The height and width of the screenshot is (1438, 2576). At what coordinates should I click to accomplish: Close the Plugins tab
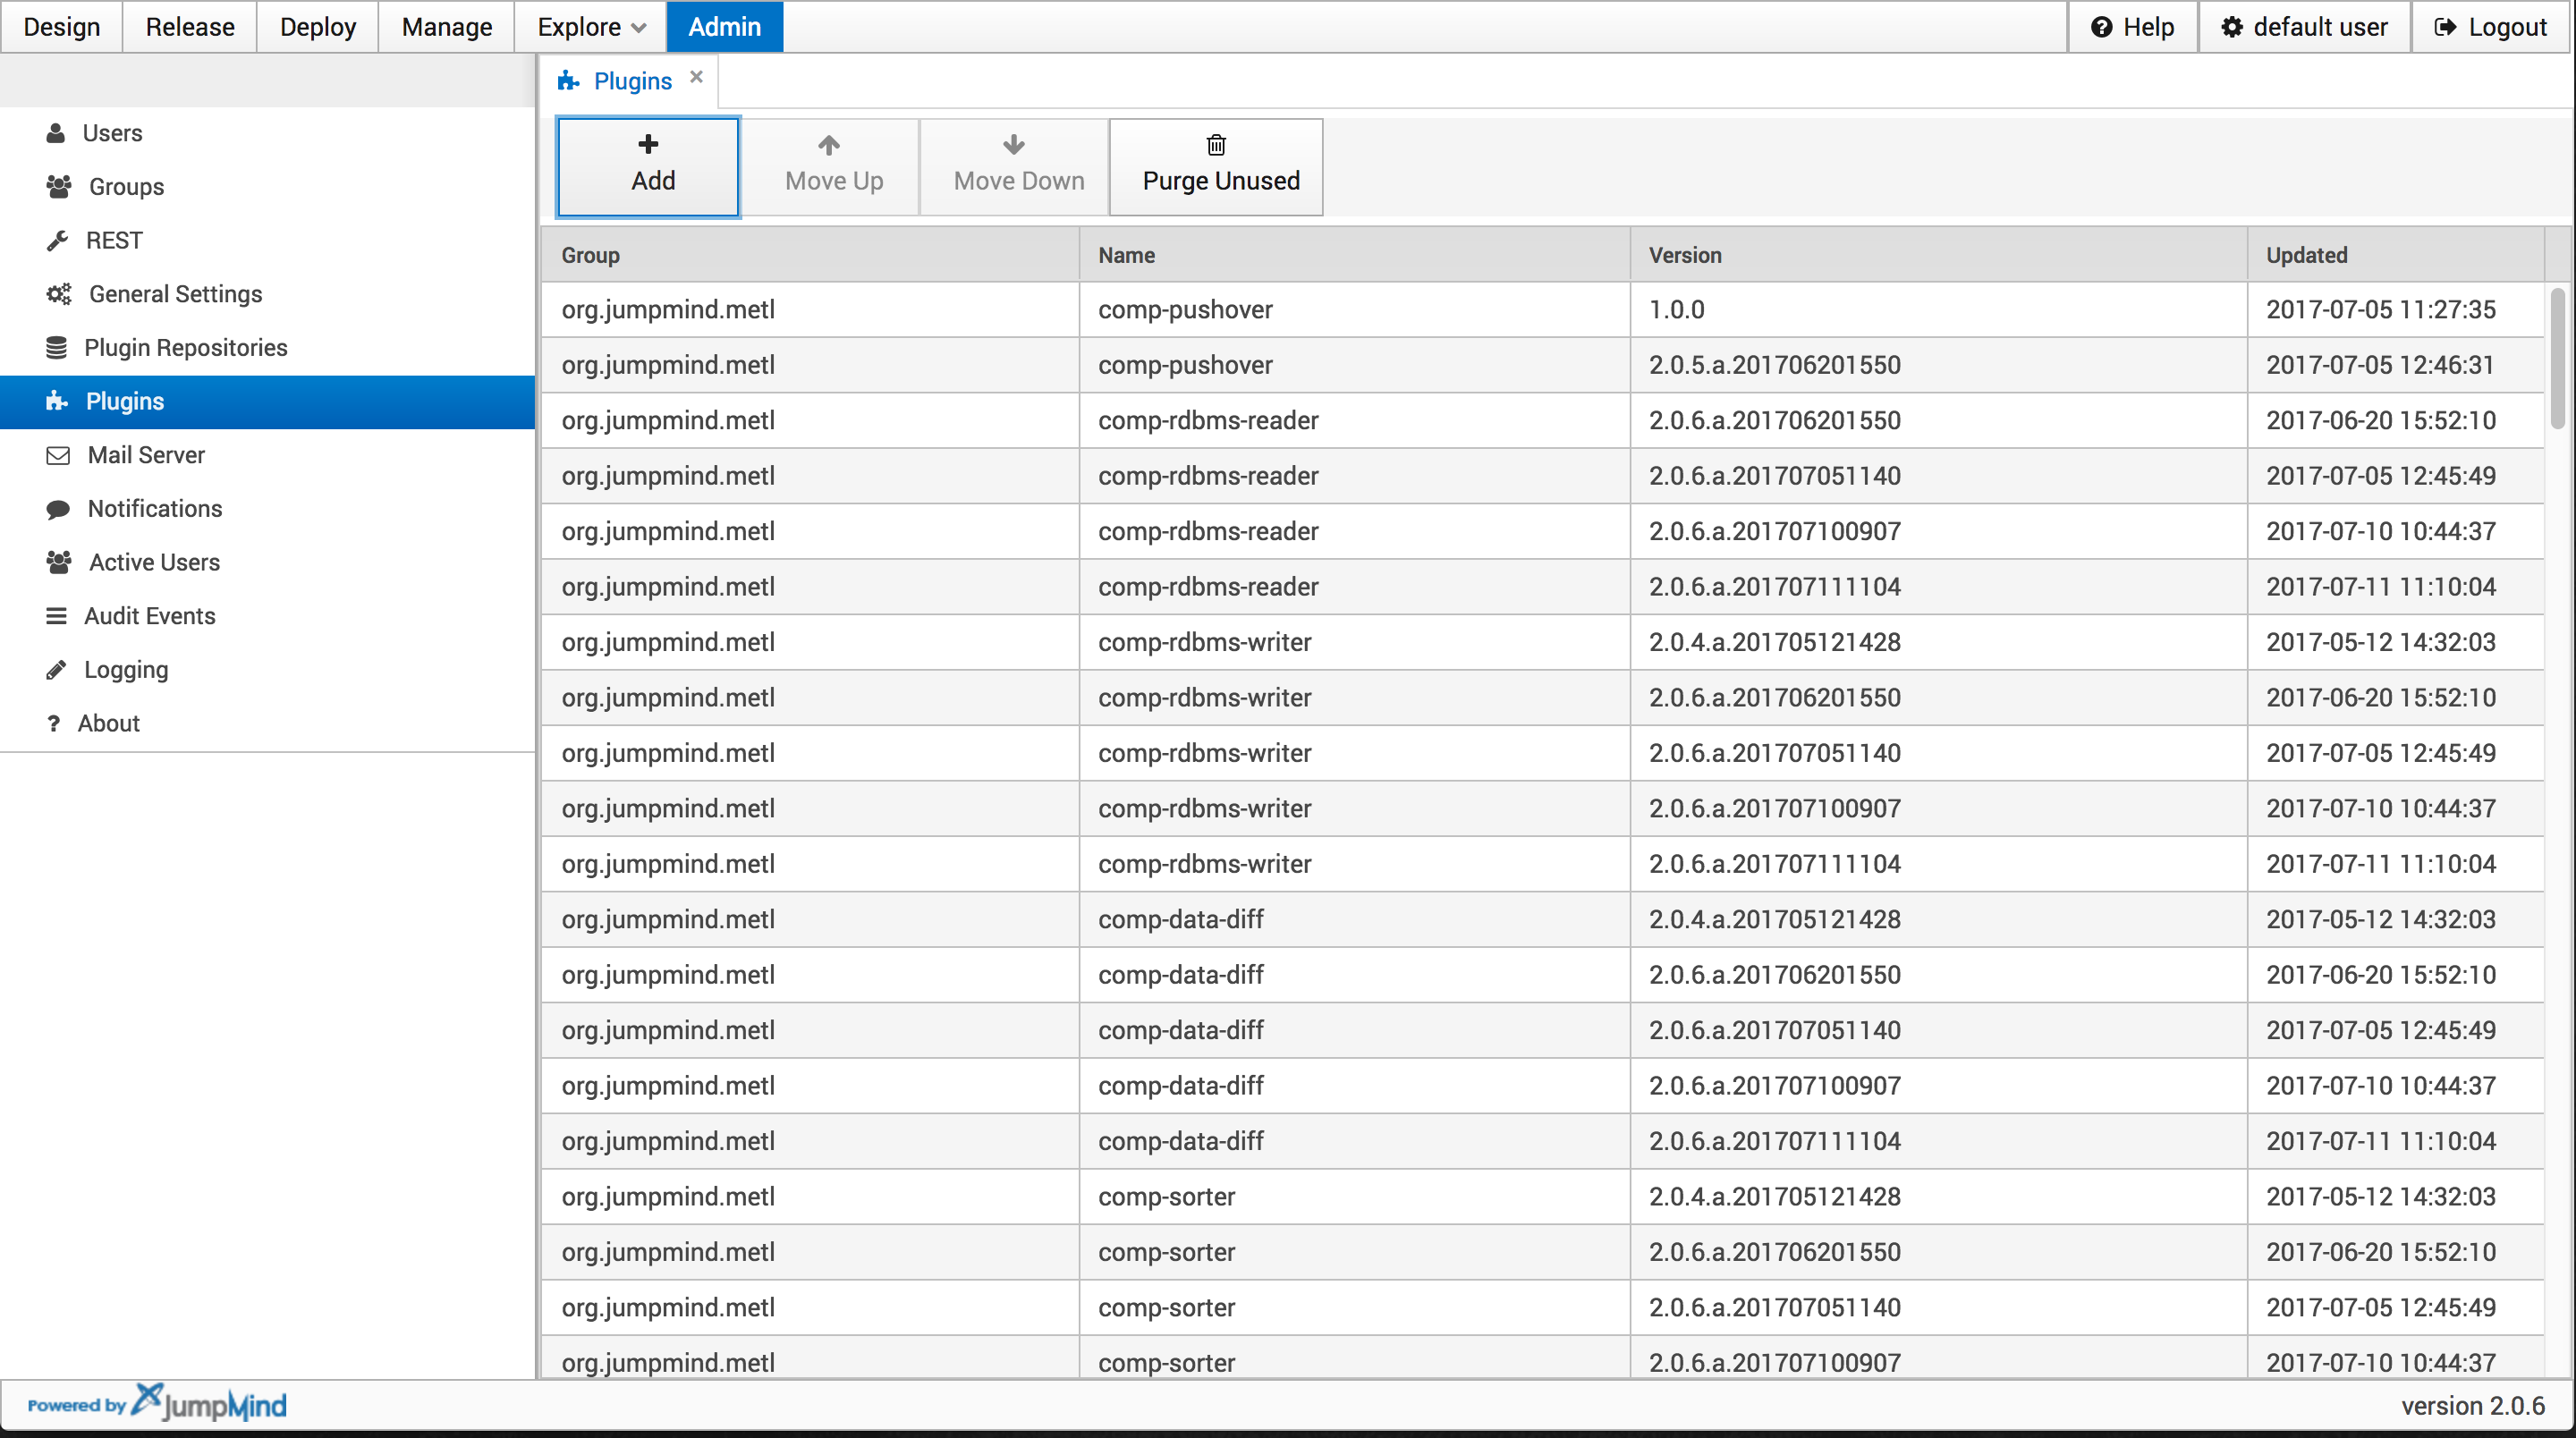(x=696, y=77)
